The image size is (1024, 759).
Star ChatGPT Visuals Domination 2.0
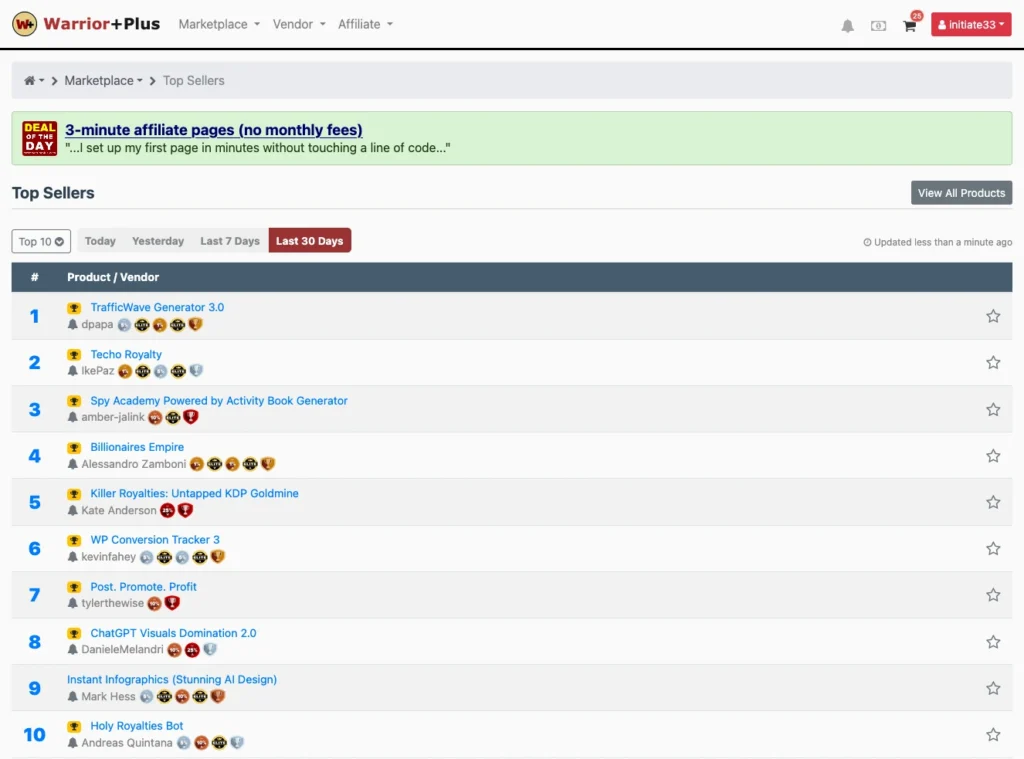click(x=993, y=642)
